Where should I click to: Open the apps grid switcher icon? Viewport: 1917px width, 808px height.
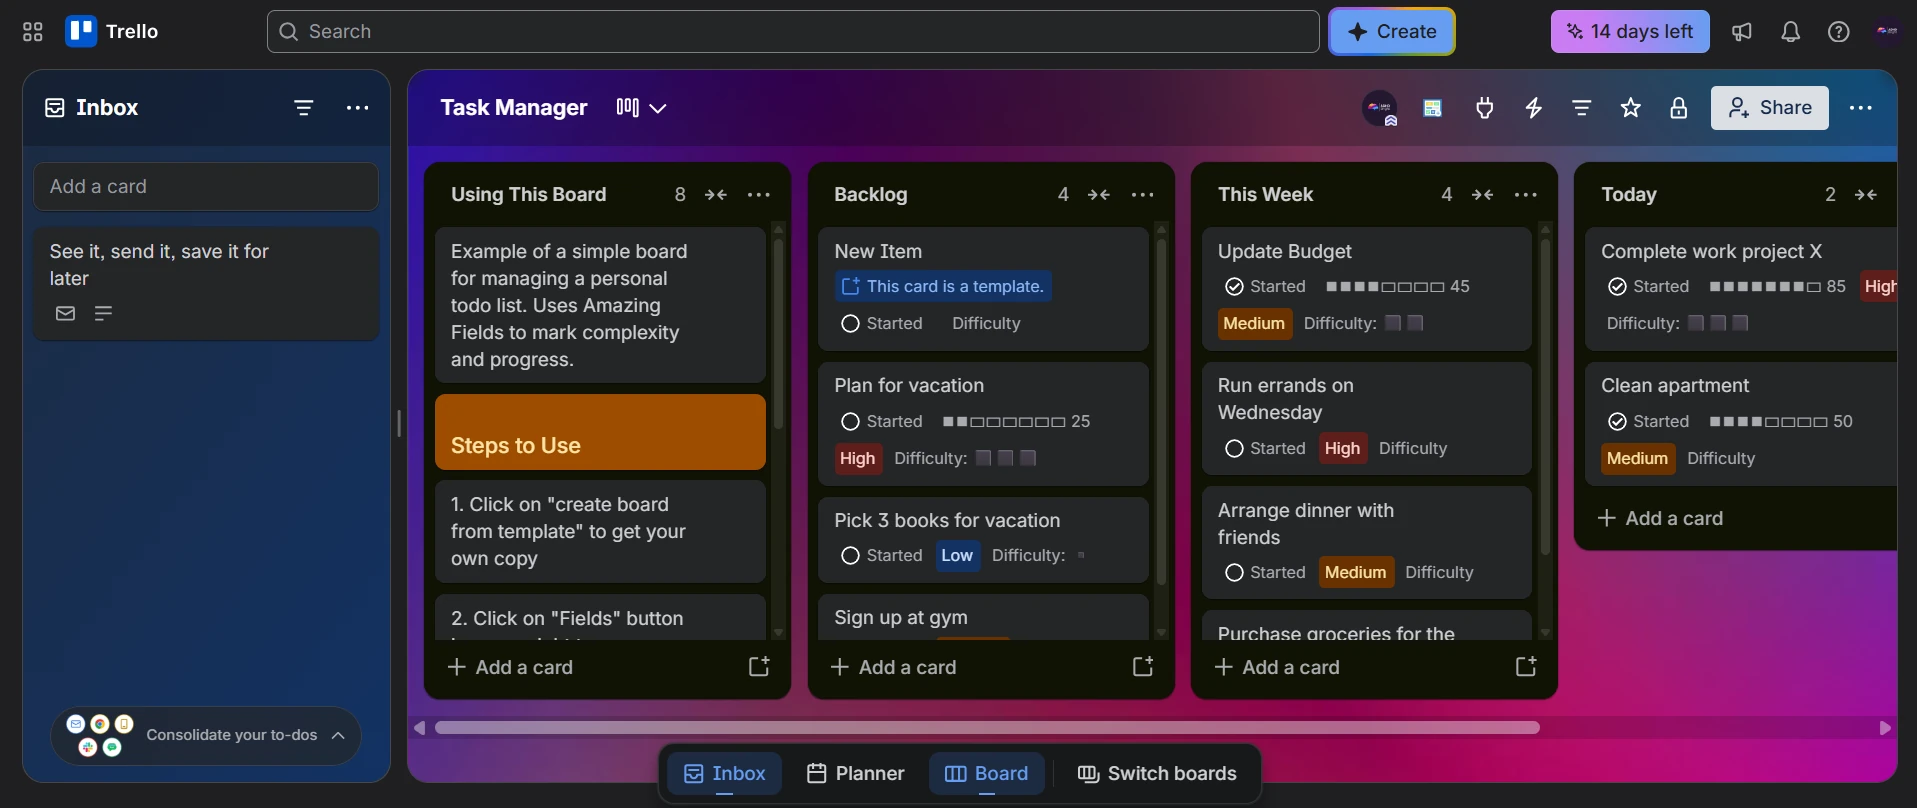[32, 32]
